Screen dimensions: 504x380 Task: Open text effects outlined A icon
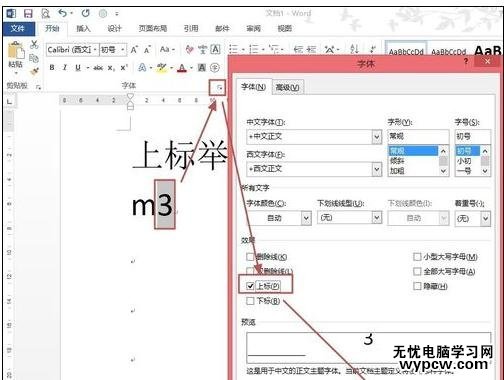point(142,68)
